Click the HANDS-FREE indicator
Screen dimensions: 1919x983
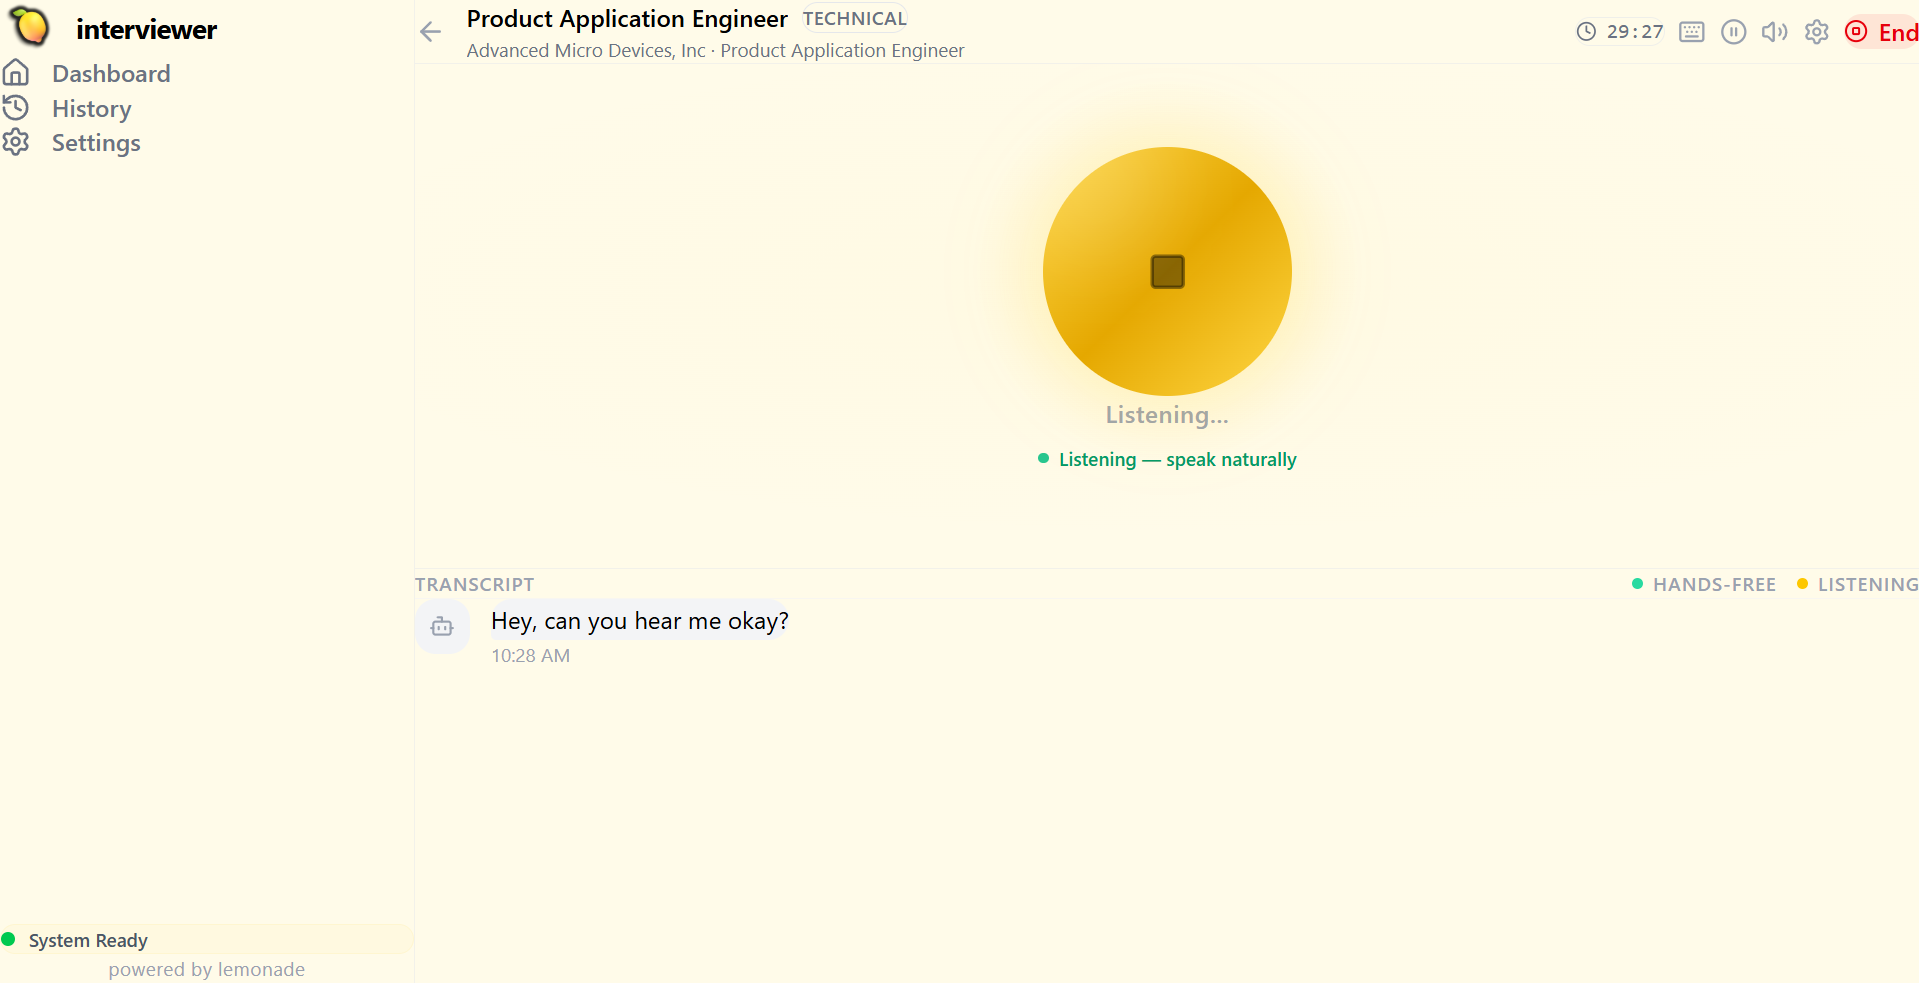(x=1704, y=585)
